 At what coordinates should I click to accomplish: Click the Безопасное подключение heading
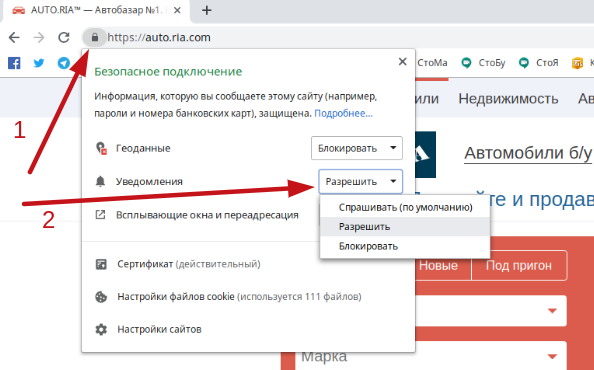pyautogui.click(x=168, y=72)
